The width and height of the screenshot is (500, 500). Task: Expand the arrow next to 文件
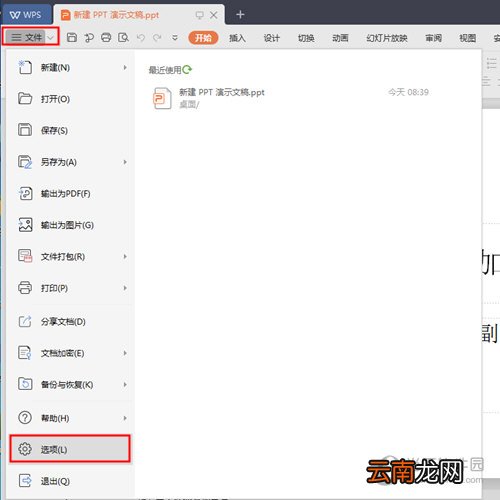[50, 37]
